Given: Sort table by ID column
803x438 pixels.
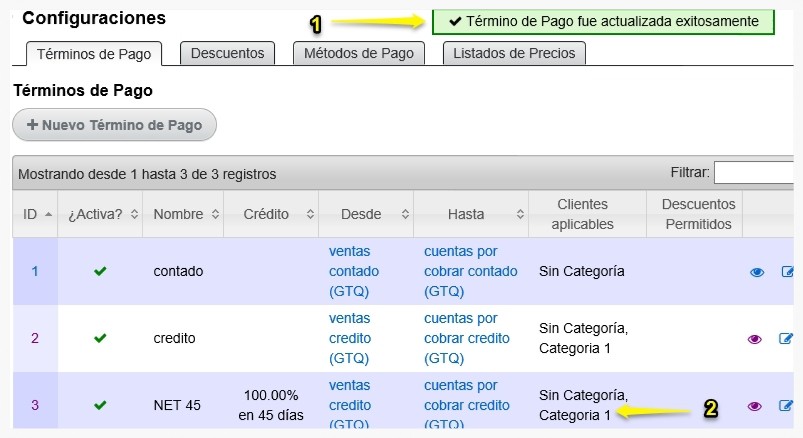Looking at the screenshot, I should pyautogui.click(x=35, y=214).
